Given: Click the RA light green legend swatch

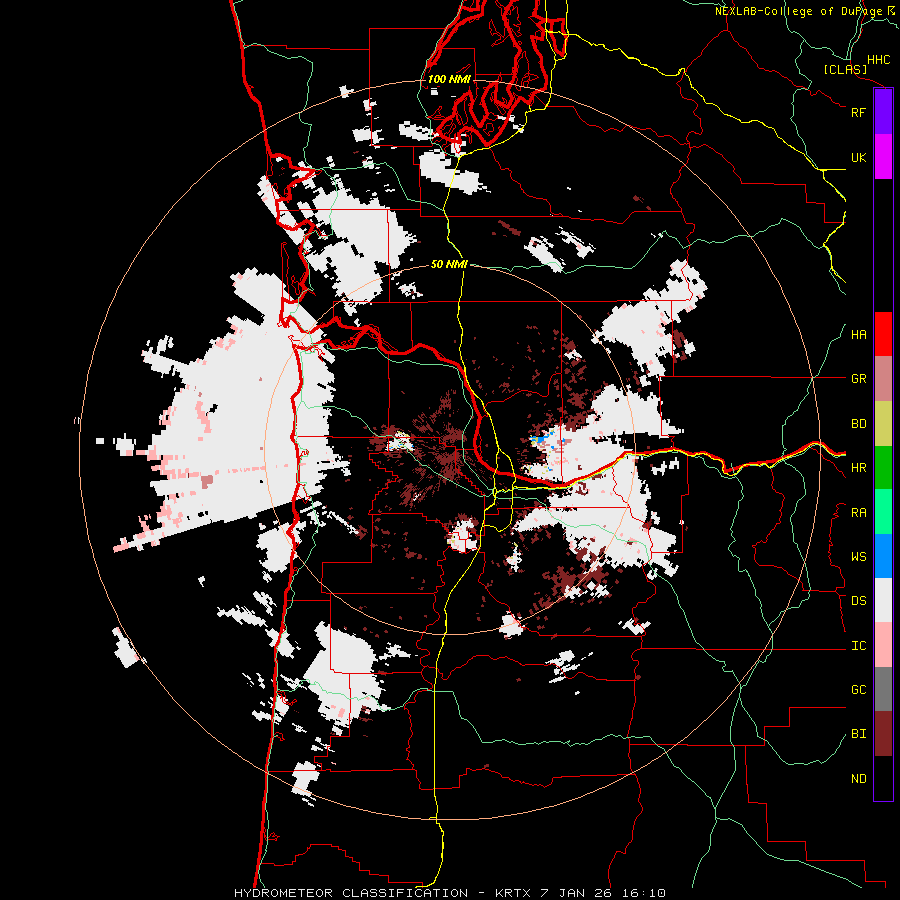Looking at the screenshot, I should [x=883, y=512].
